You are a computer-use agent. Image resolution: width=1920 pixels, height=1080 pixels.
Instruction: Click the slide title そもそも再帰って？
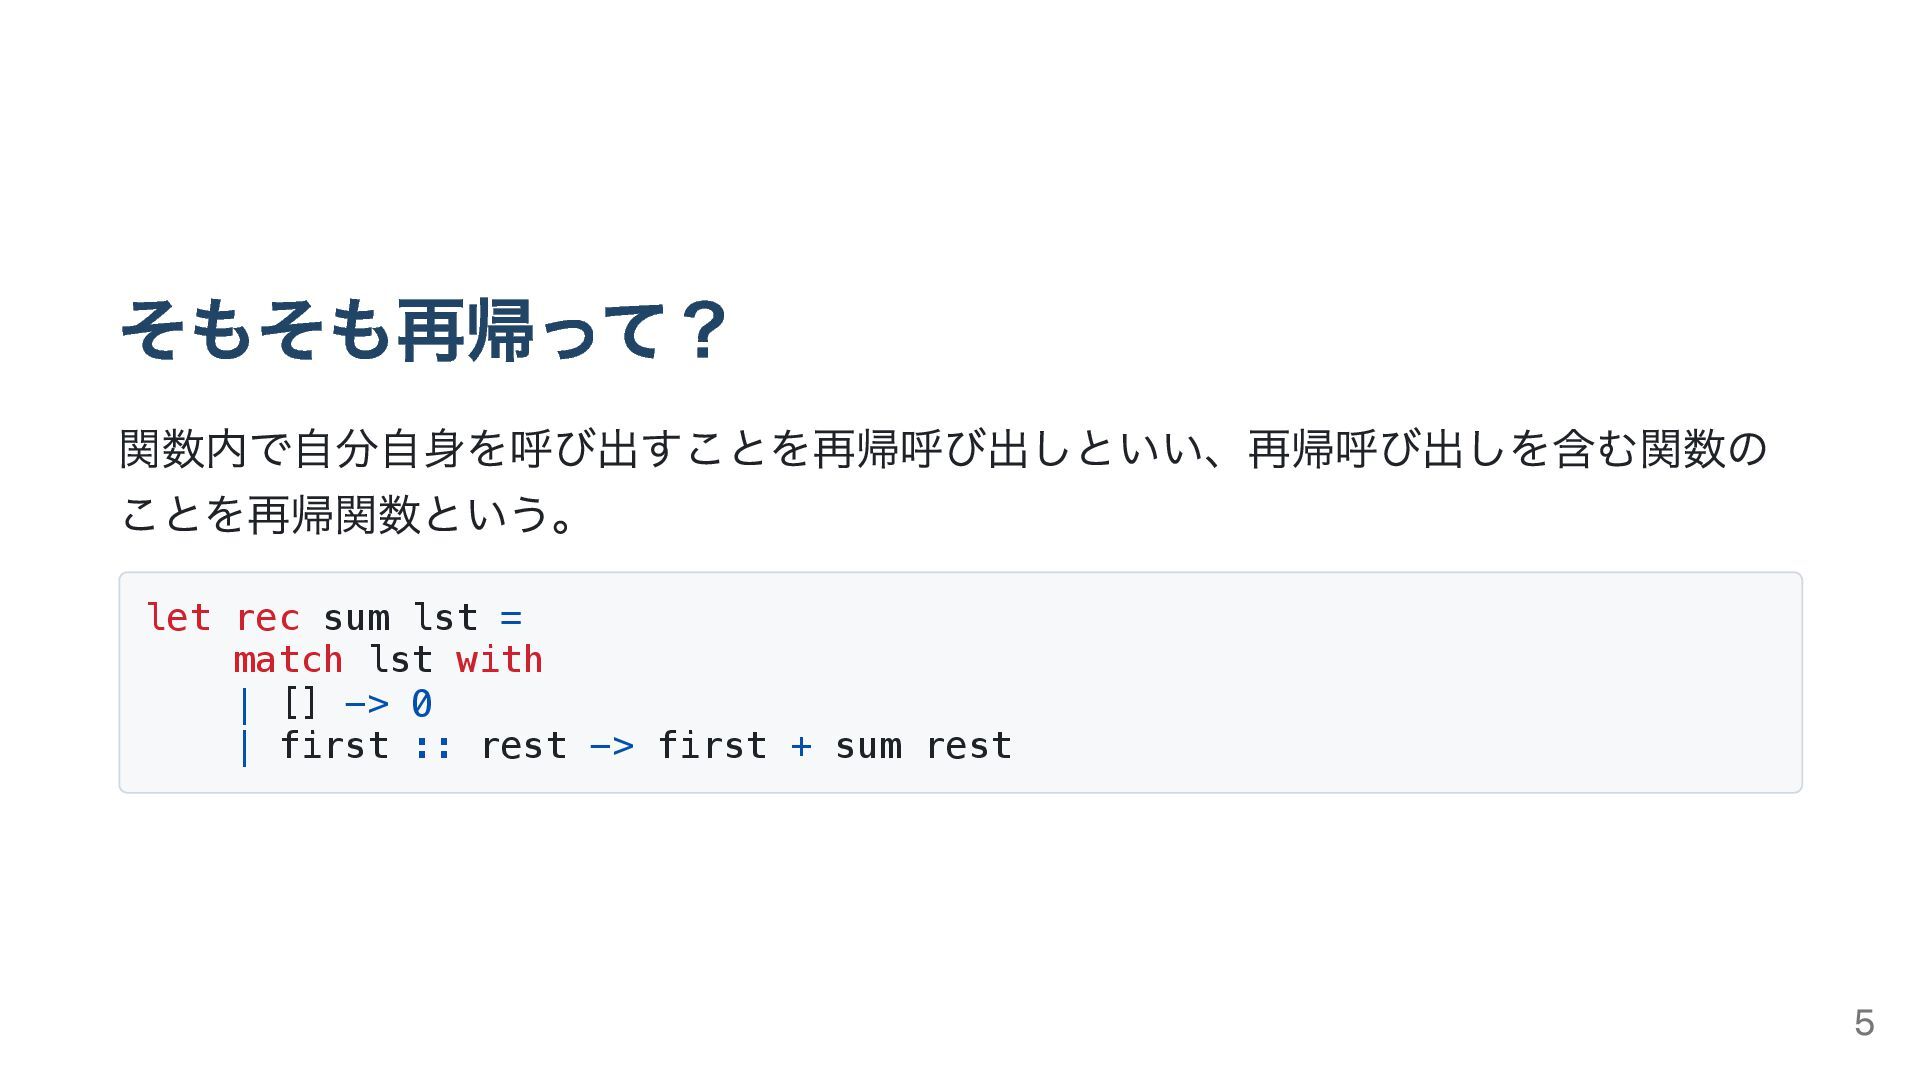[x=424, y=330]
